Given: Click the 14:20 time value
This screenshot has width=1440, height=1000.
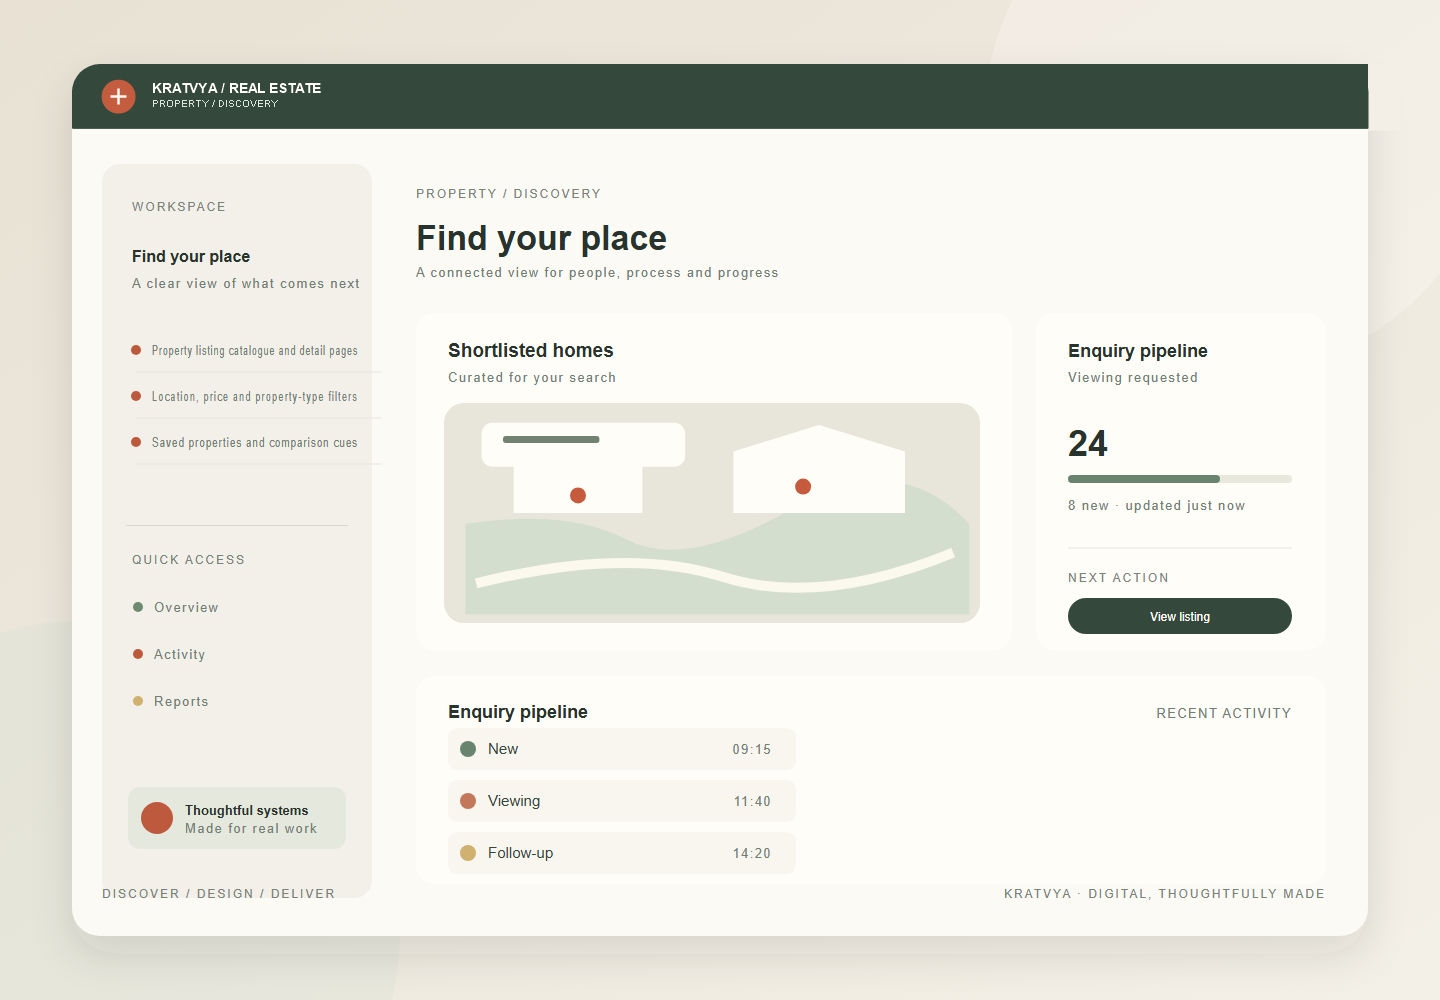Looking at the screenshot, I should coord(752,853).
